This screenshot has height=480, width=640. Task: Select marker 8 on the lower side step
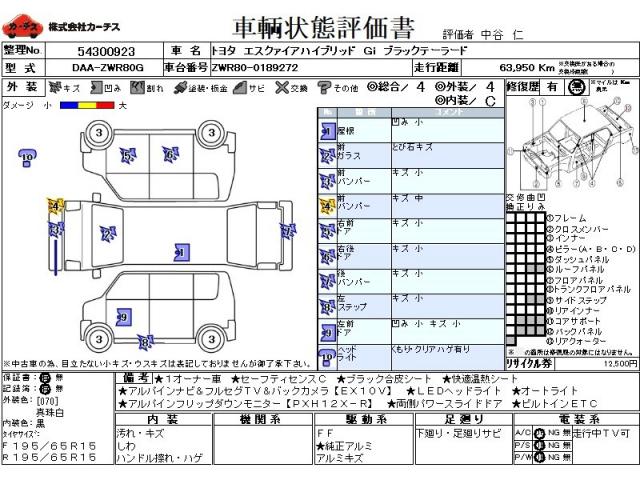coord(145,342)
